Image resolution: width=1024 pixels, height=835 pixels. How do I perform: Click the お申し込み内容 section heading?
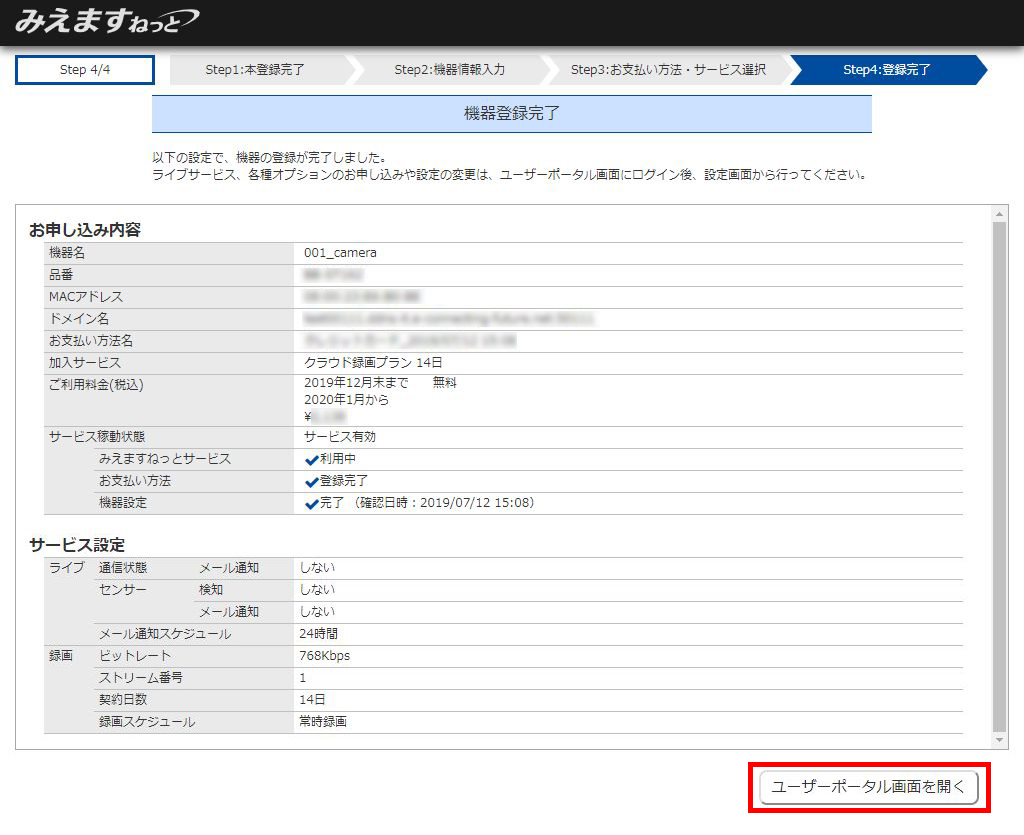pos(85,230)
